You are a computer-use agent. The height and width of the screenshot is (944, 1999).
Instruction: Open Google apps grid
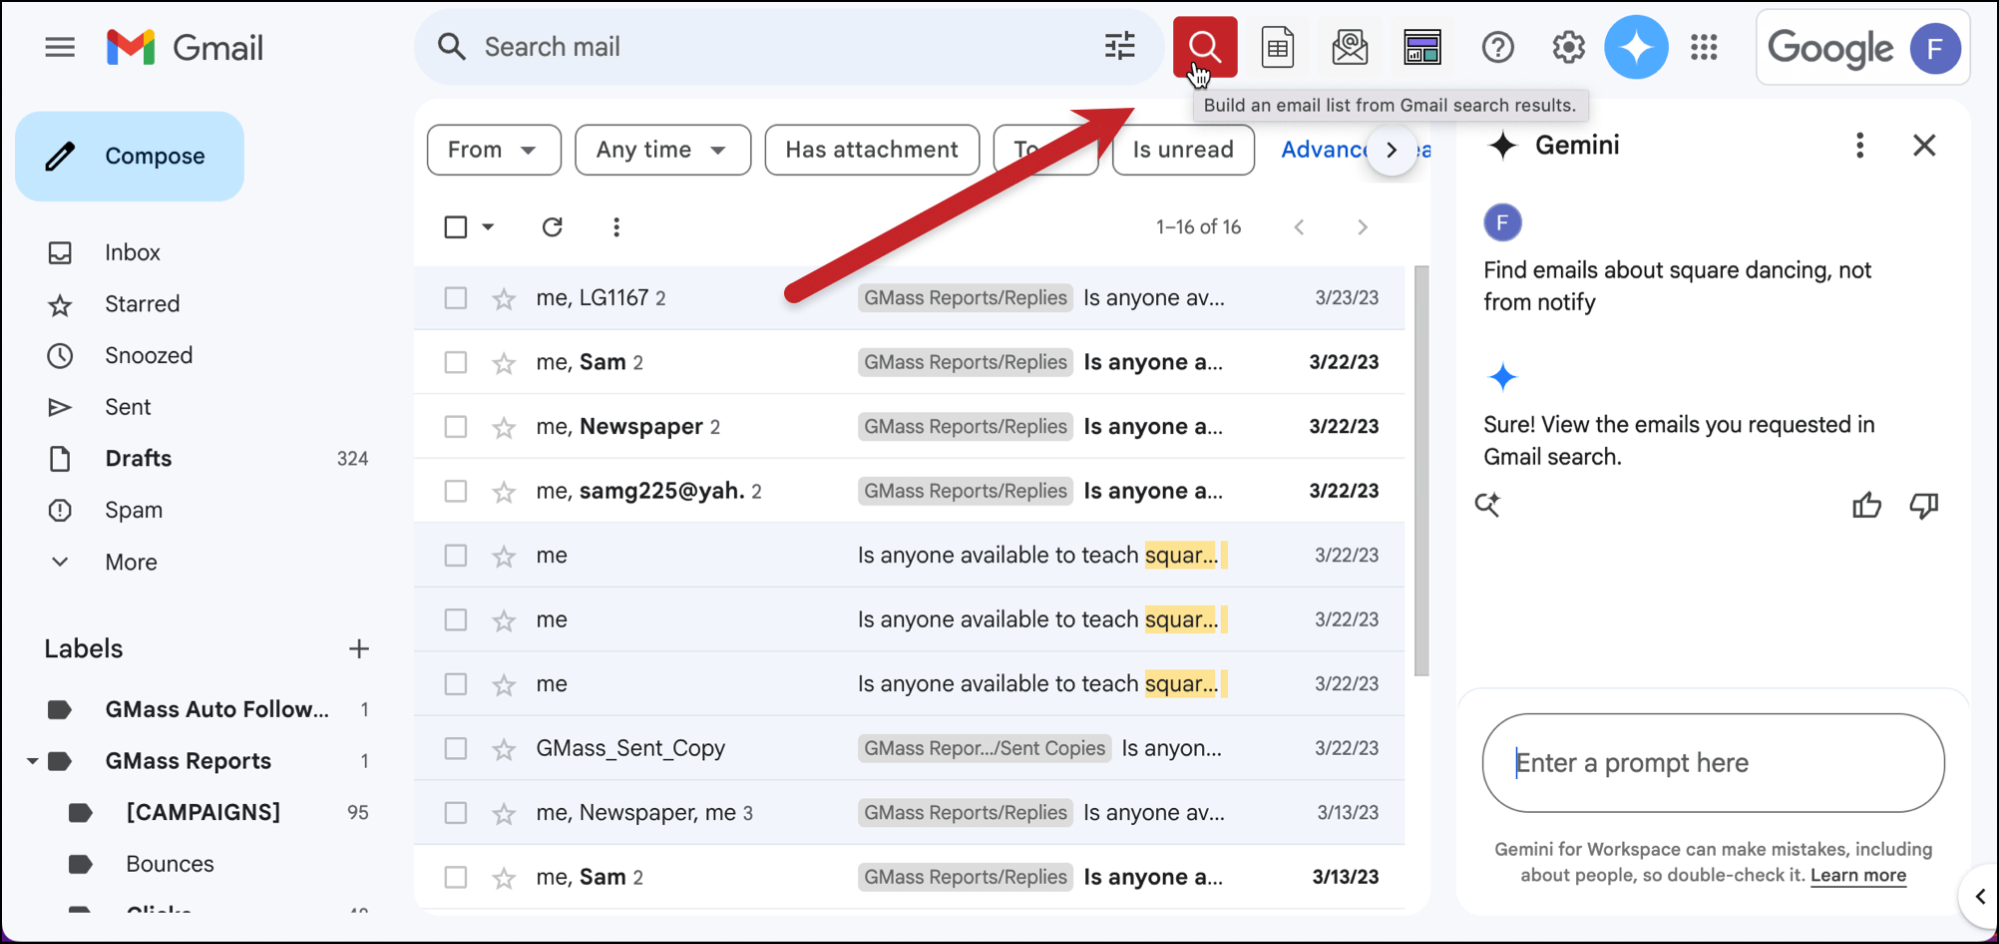(1704, 47)
